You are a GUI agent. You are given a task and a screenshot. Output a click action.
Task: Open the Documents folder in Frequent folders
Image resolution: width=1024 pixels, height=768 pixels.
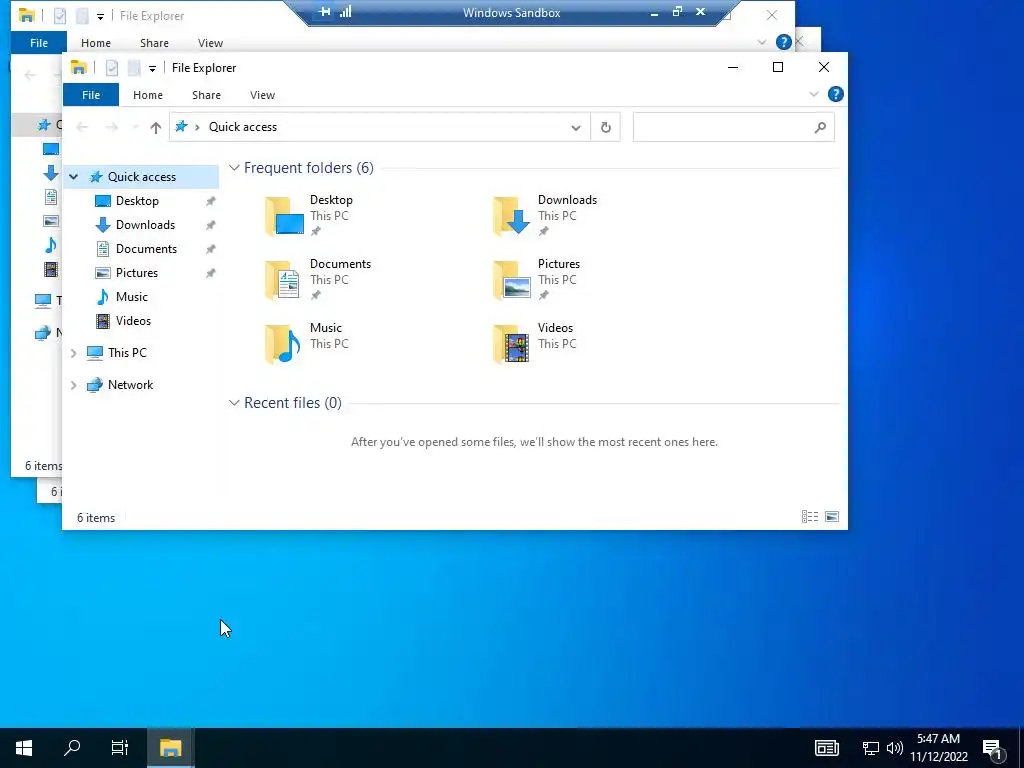click(x=318, y=280)
